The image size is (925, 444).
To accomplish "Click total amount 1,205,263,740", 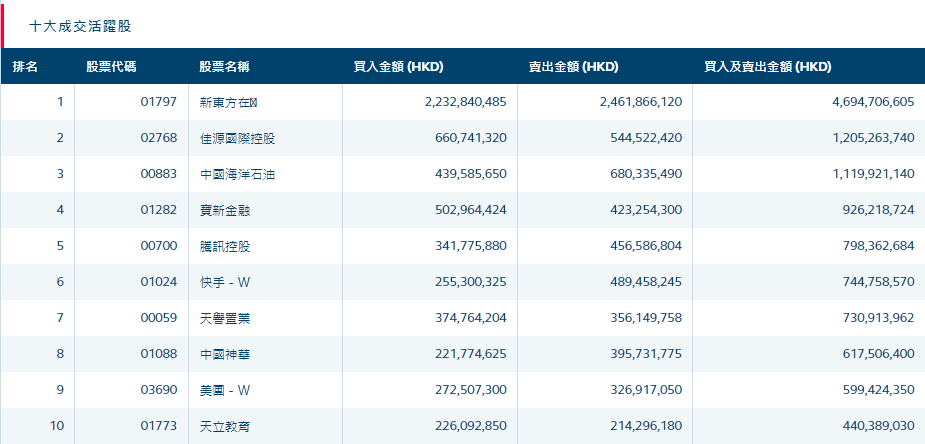I will click(874, 138).
